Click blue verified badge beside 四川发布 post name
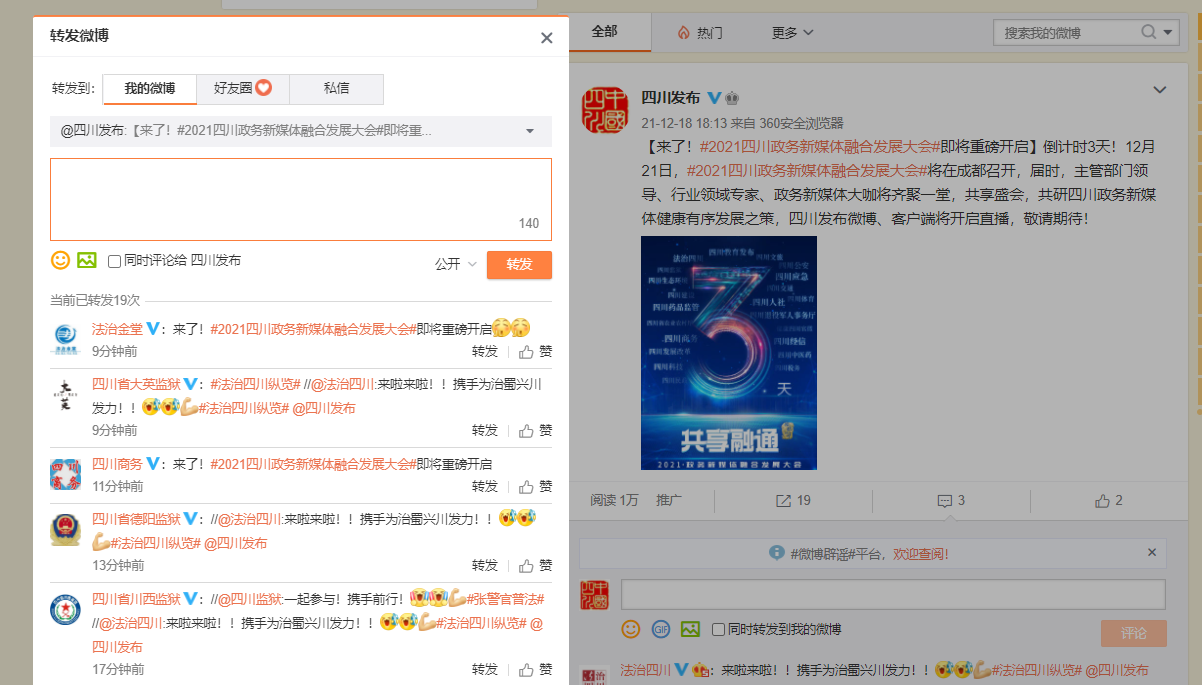The image size is (1202, 685). 714,97
